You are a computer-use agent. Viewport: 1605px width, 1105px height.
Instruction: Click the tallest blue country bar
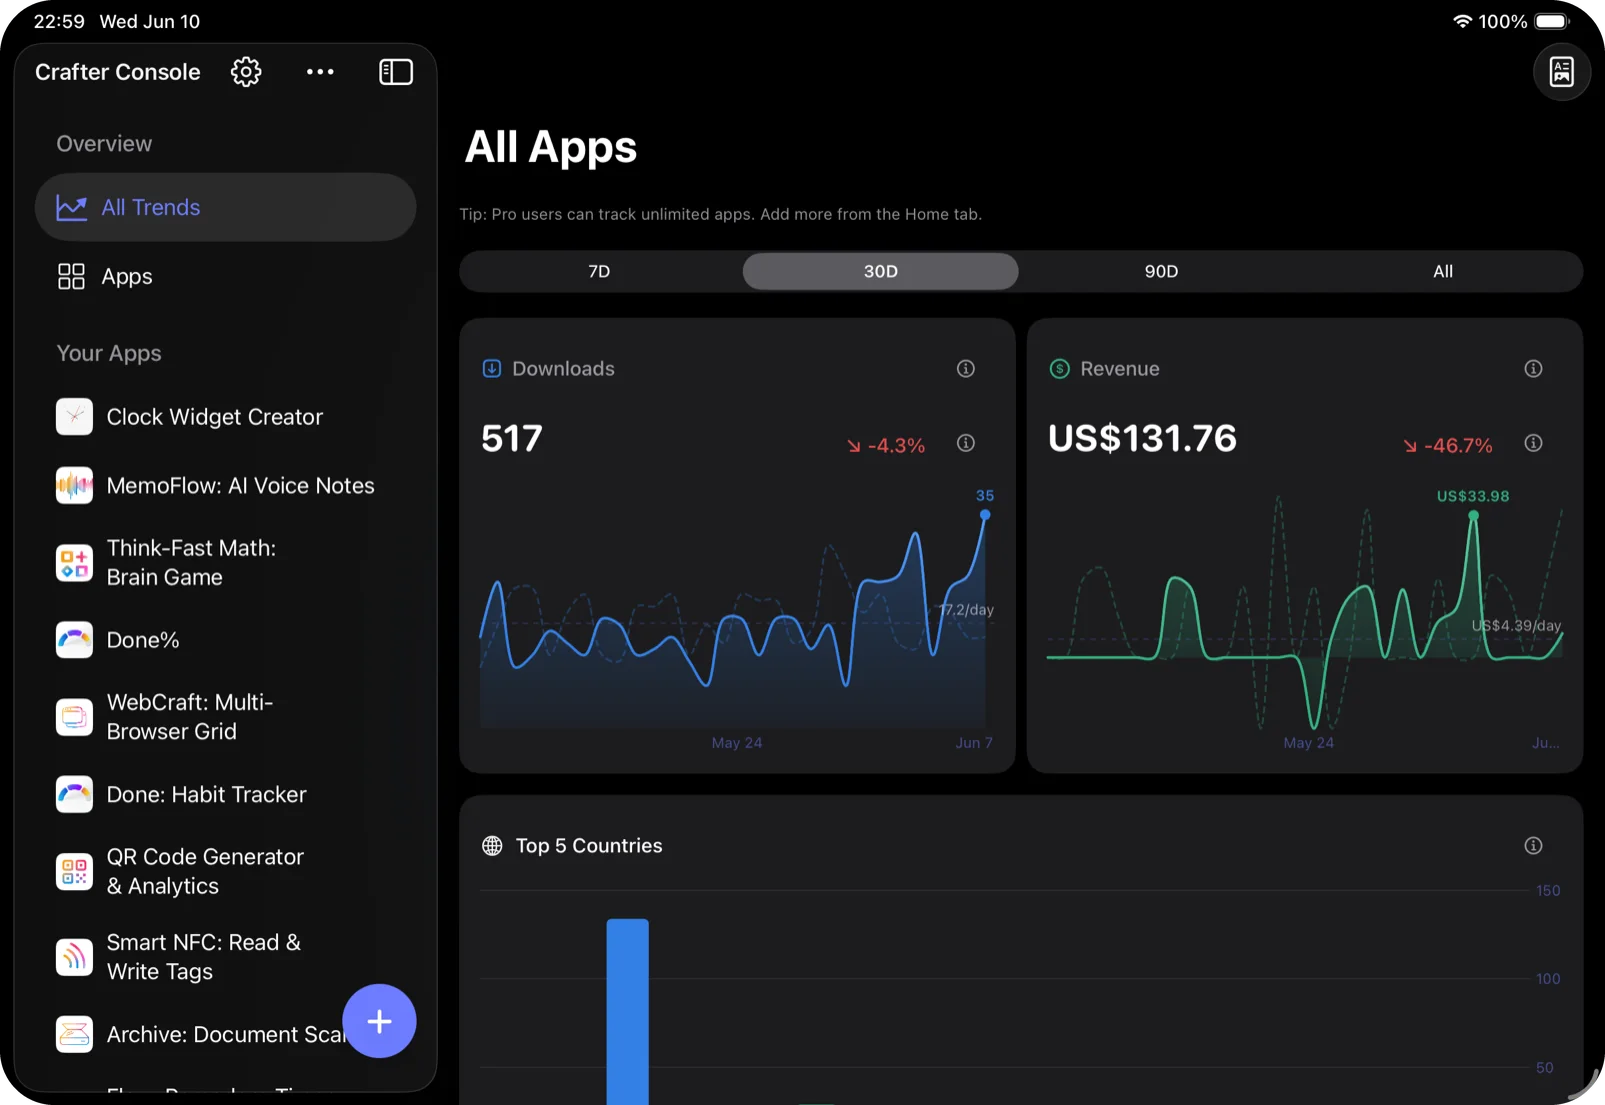tap(628, 1011)
